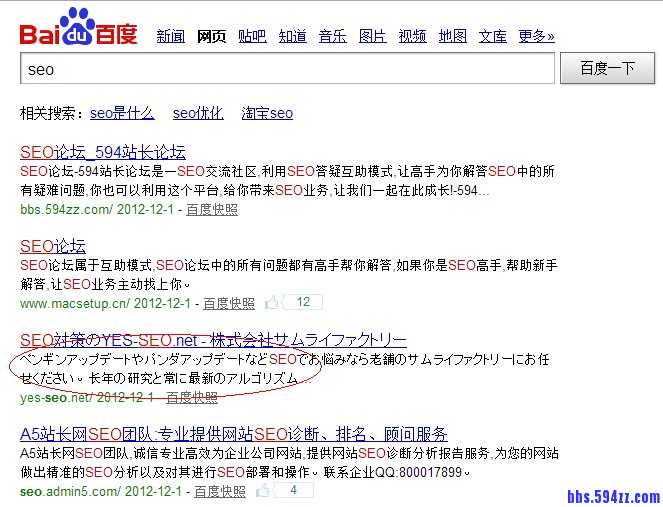Viewport: 663px width, 507px height.
Task: Click the Baidu paw logo
Action: tap(79, 27)
